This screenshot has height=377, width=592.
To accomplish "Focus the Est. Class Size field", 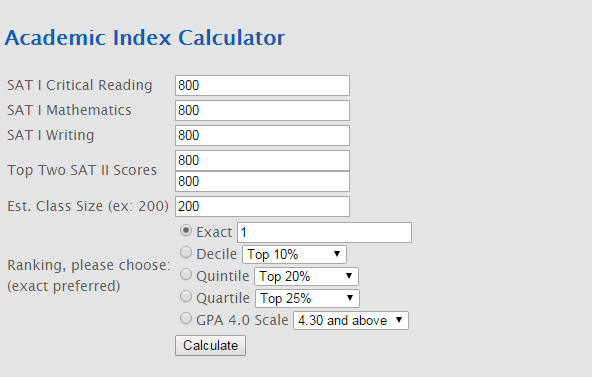I will [262, 206].
